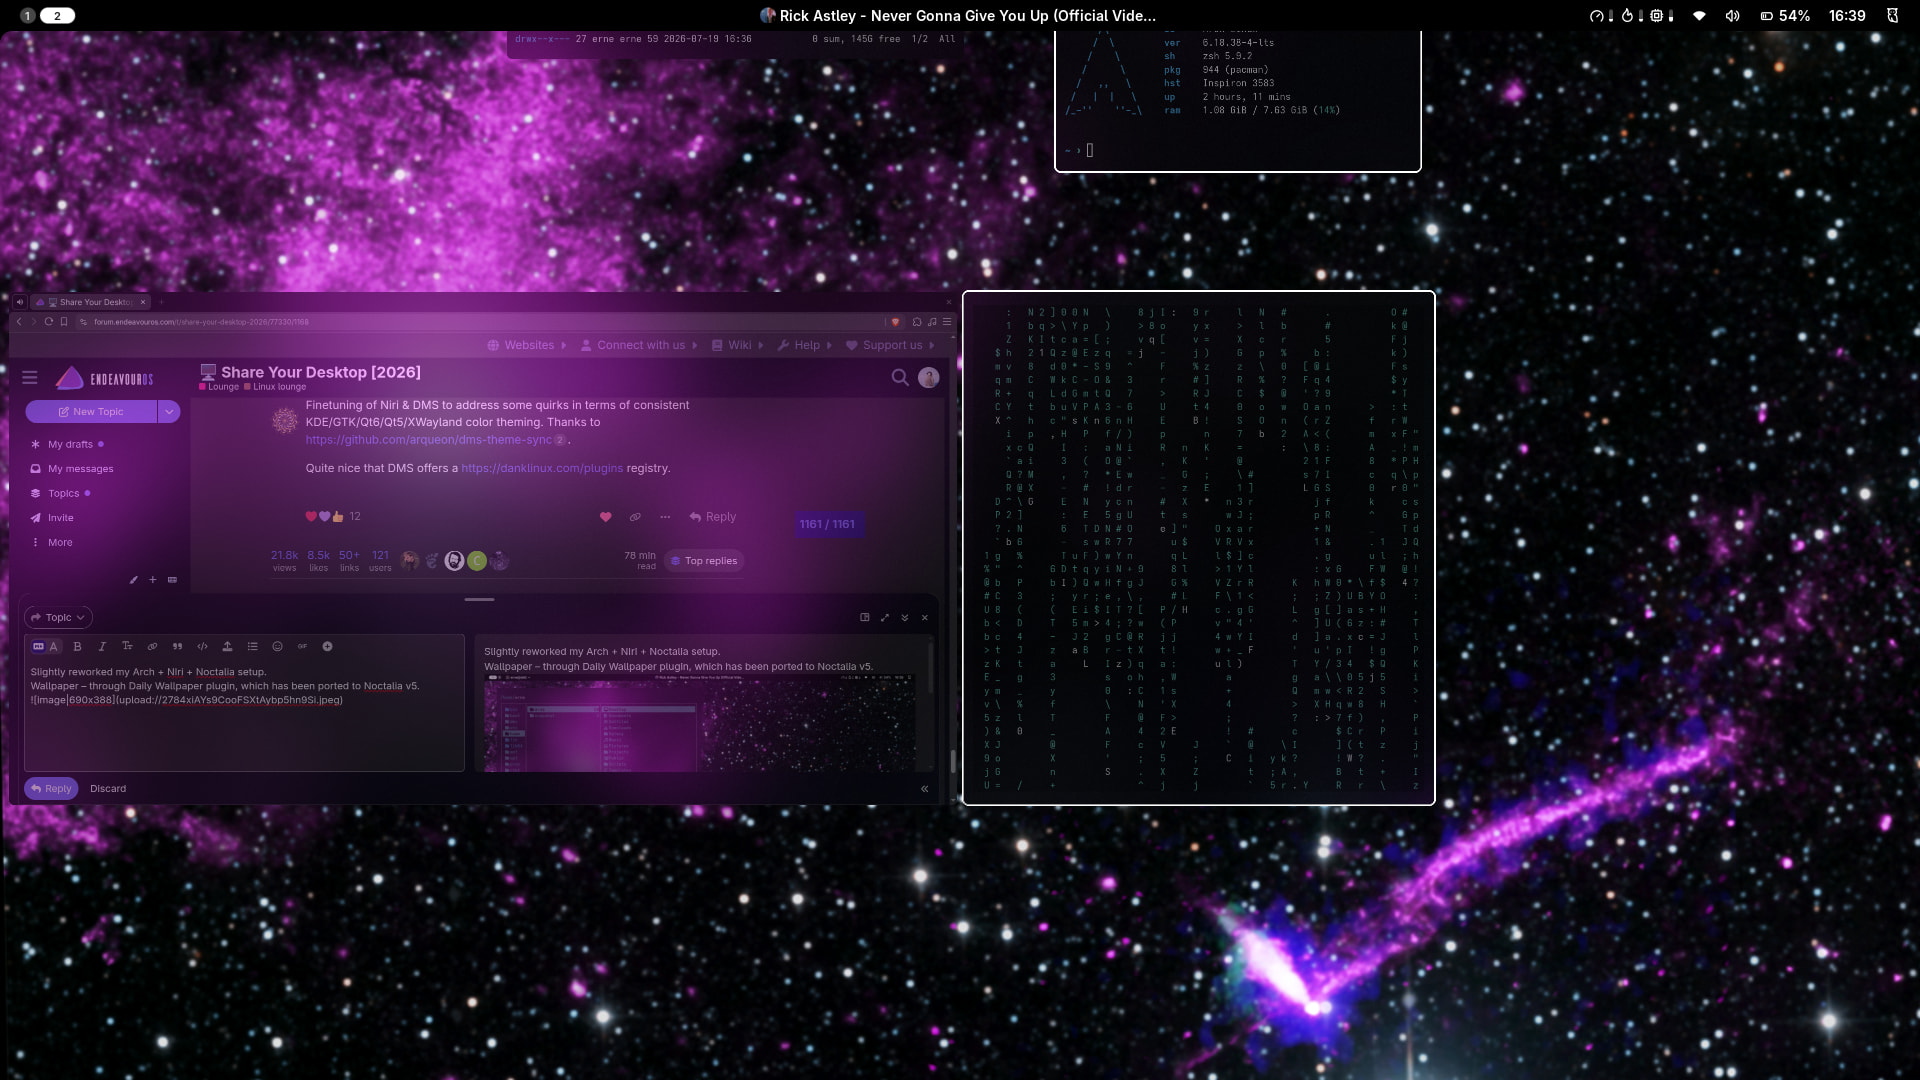Open the browser main menu
The width and height of the screenshot is (1920, 1080).
tap(946, 322)
